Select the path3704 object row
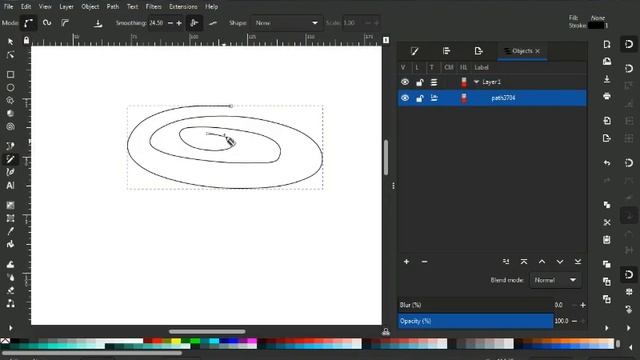The height and width of the screenshot is (360, 640). click(492, 98)
